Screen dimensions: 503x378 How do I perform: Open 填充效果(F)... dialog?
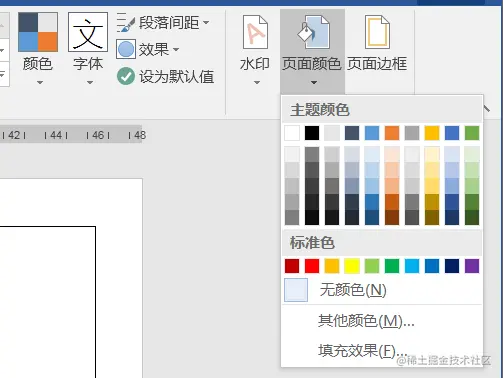pyautogui.click(x=382, y=350)
